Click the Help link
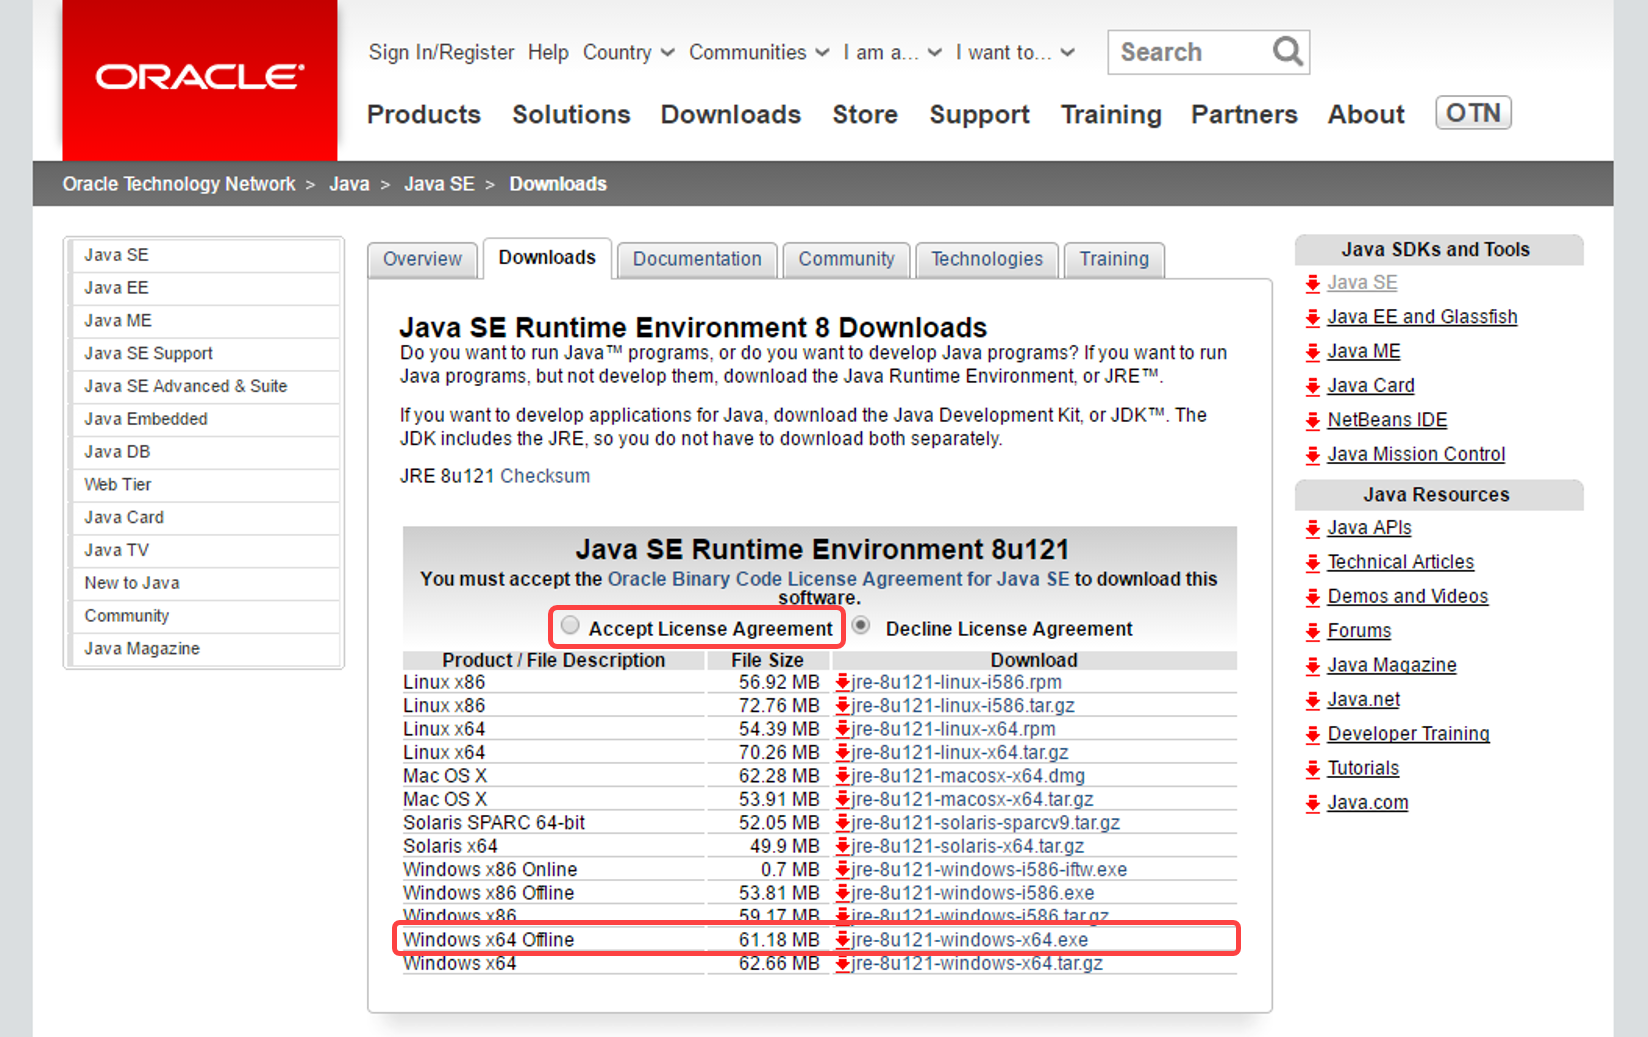This screenshot has width=1648, height=1037. (548, 52)
